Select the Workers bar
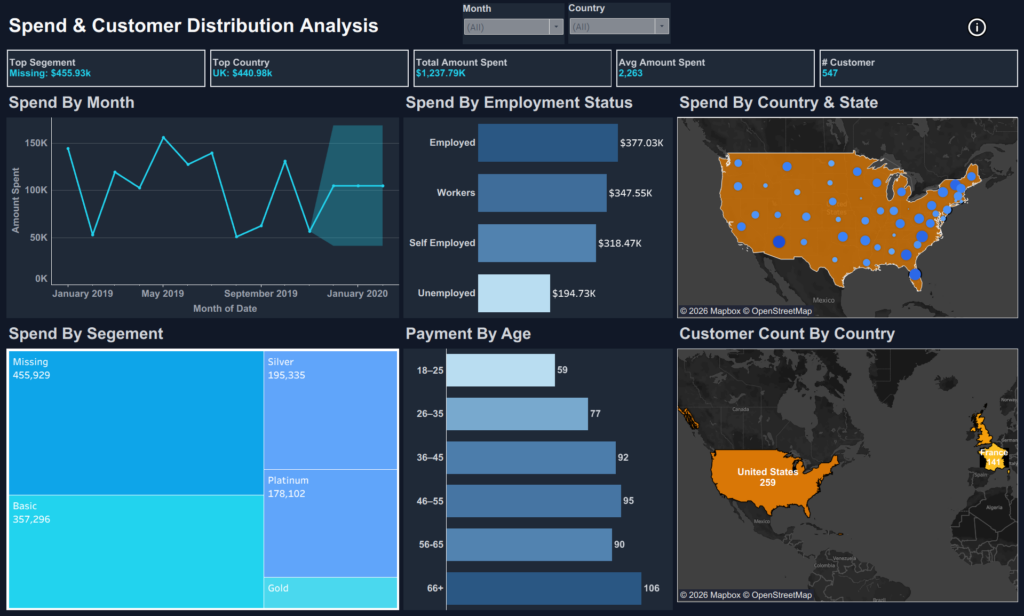Viewport: 1024px width, 616px height. coord(542,193)
